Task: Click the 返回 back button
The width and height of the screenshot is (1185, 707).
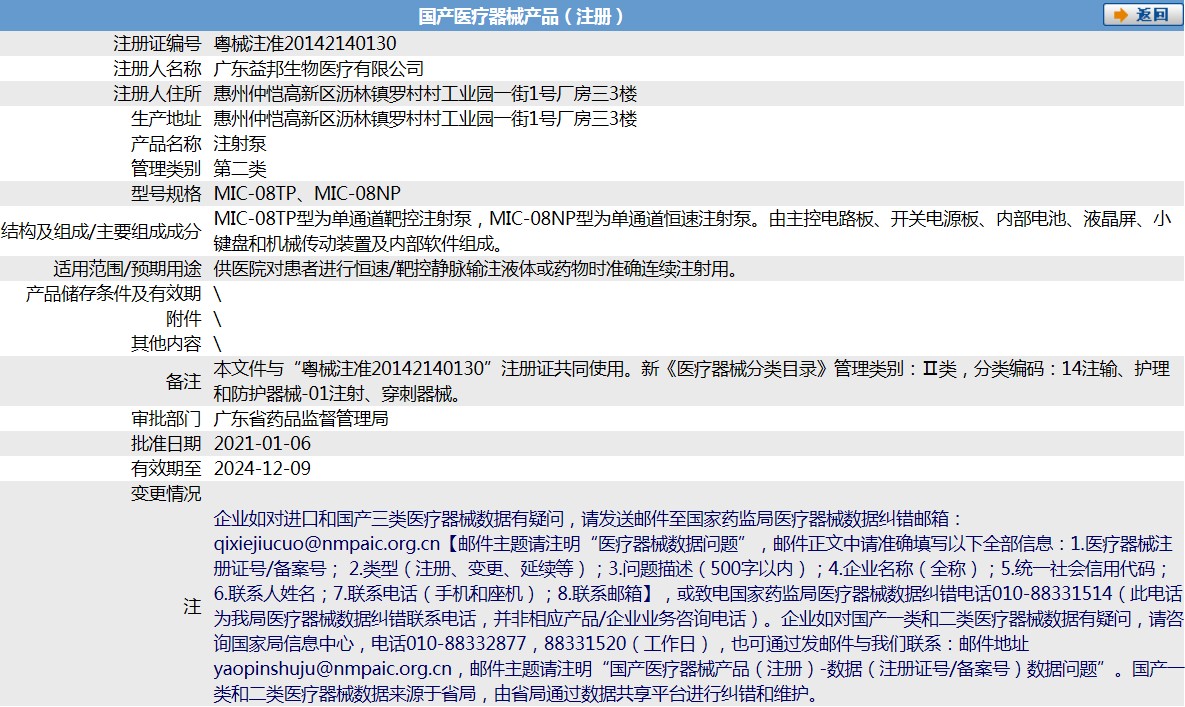Action: [x=1142, y=15]
